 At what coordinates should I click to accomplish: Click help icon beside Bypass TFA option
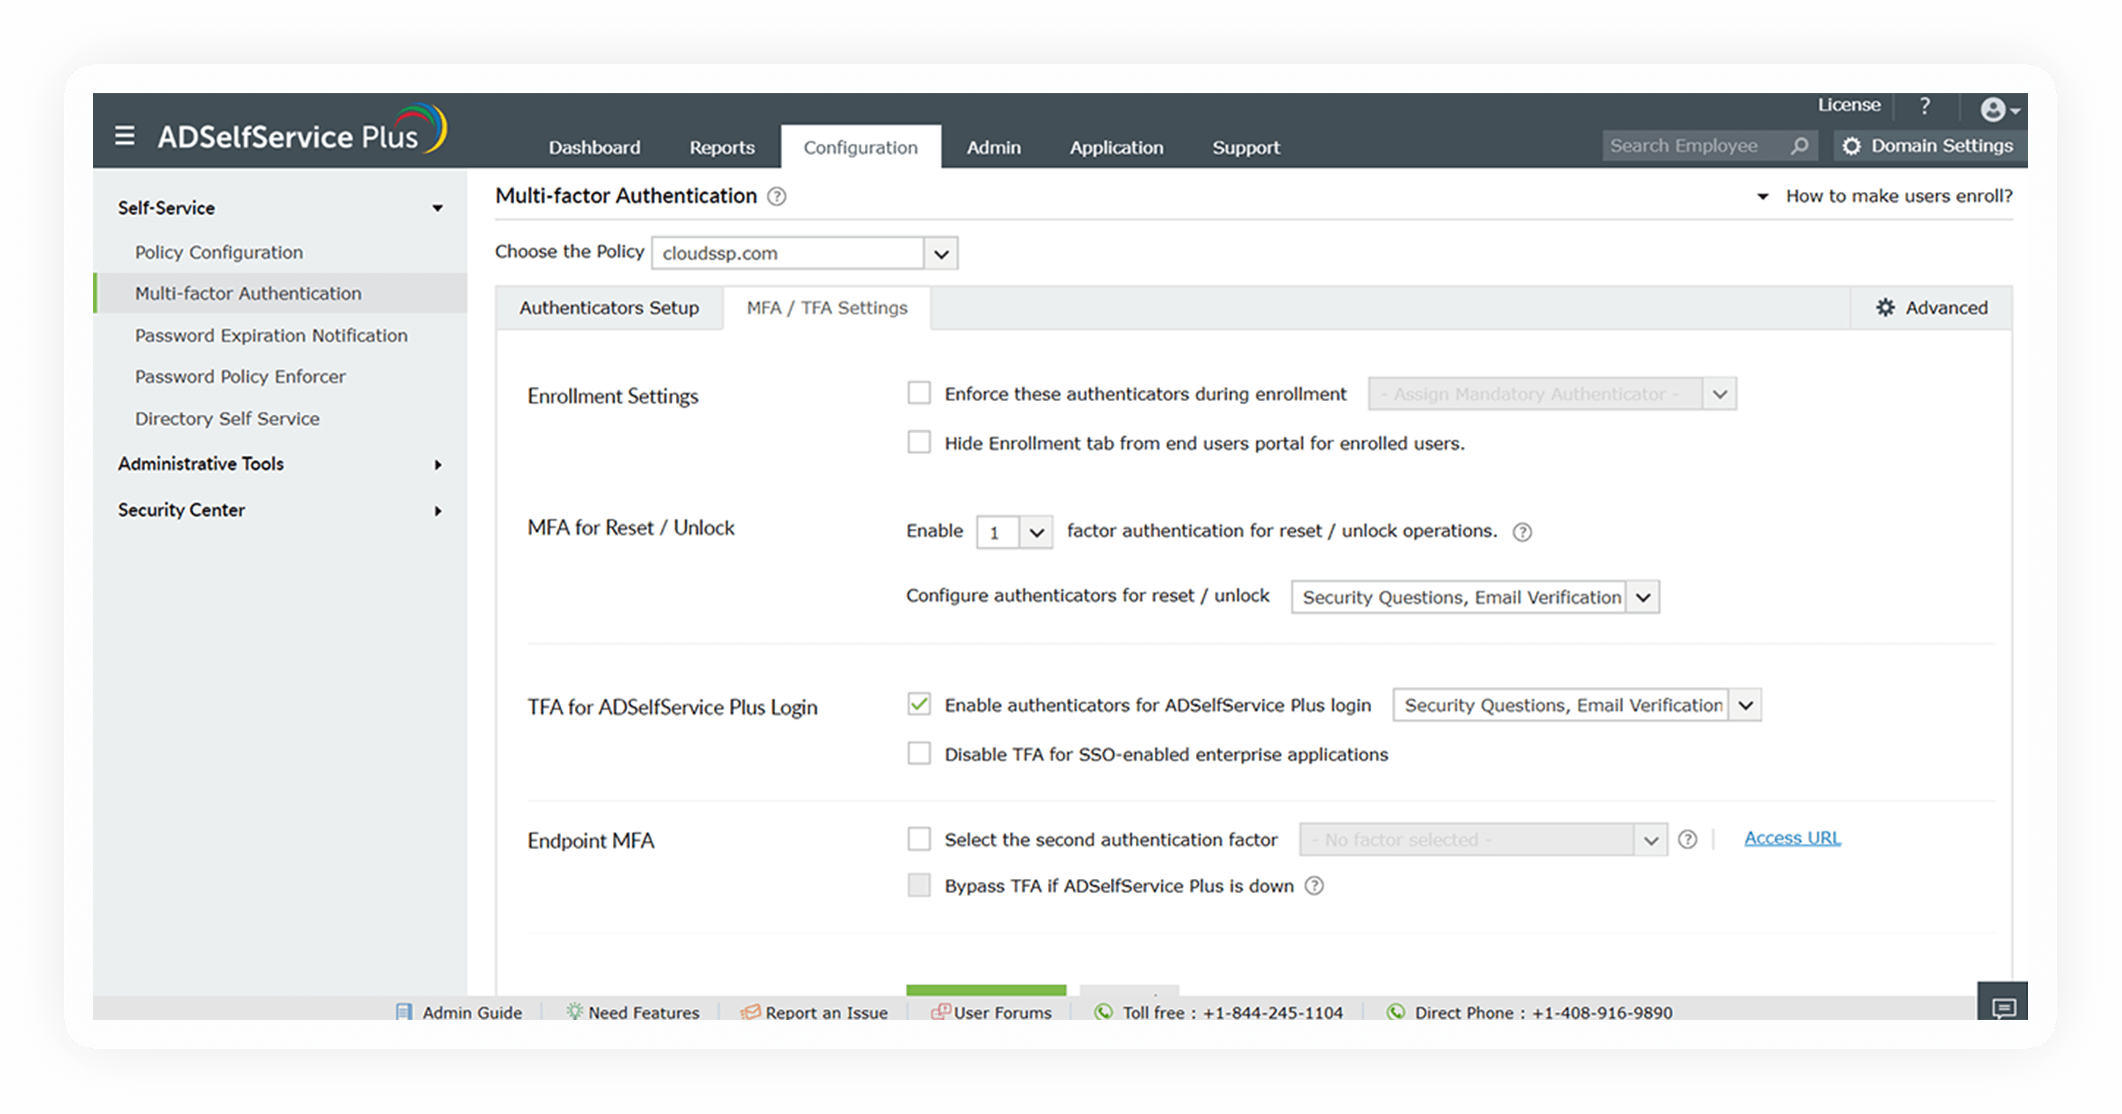(1315, 886)
